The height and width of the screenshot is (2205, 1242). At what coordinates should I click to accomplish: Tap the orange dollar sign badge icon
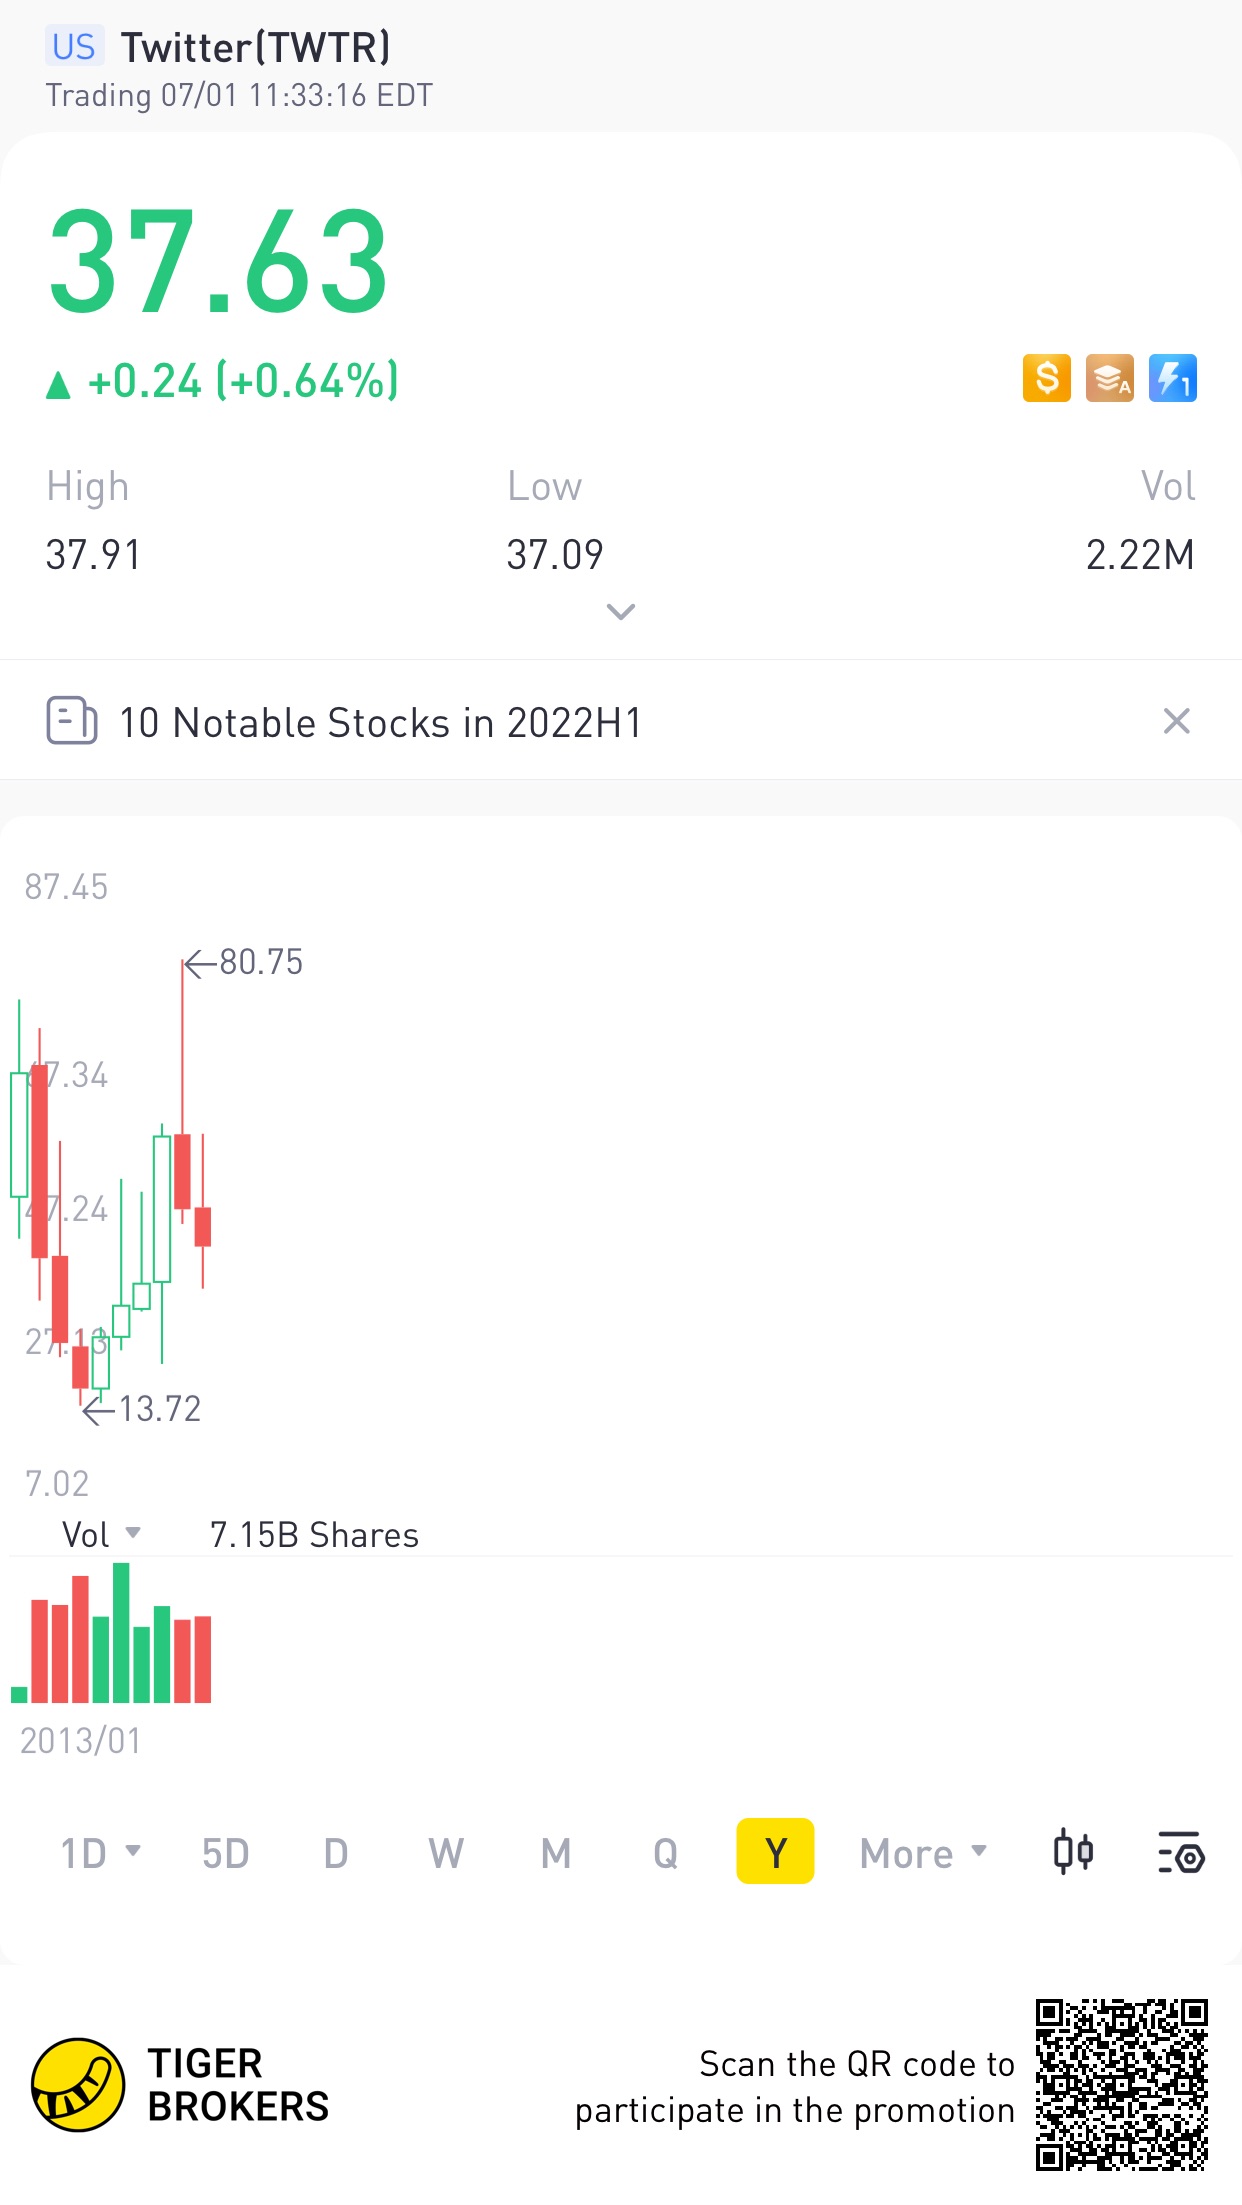click(1046, 379)
